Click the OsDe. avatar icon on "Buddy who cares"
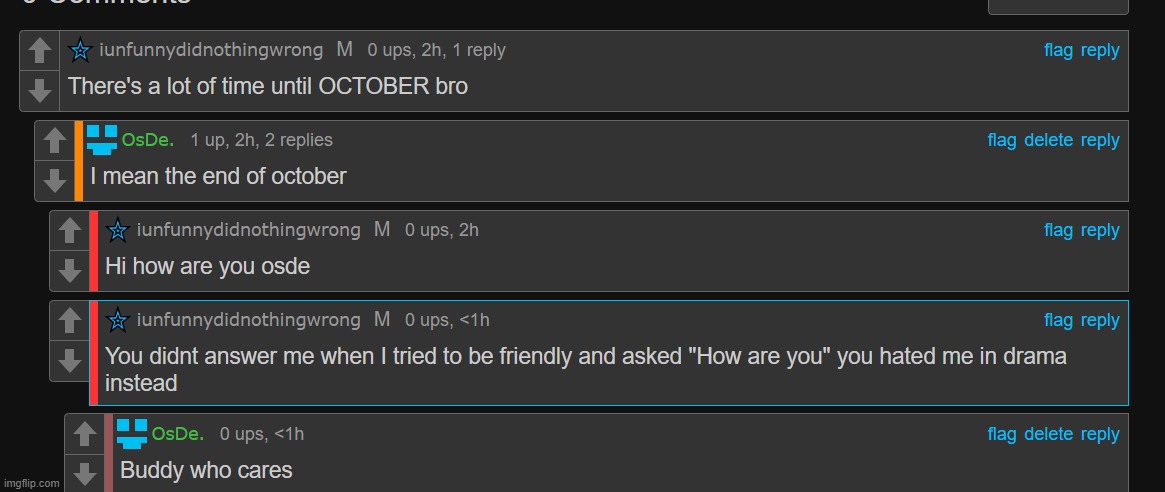Image resolution: width=1165 pixels, height=492 pixels. coord(132,434)
